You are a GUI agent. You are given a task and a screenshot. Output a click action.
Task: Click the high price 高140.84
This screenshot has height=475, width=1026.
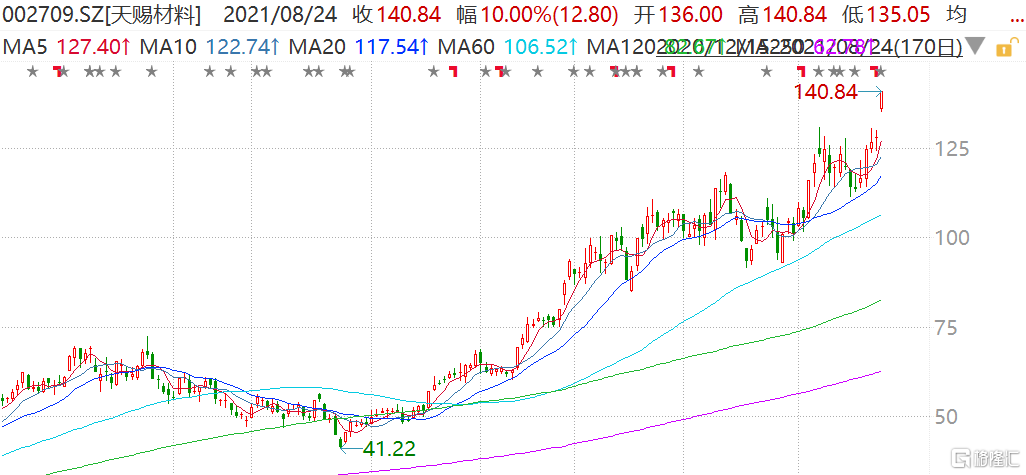tap(782, 14)
